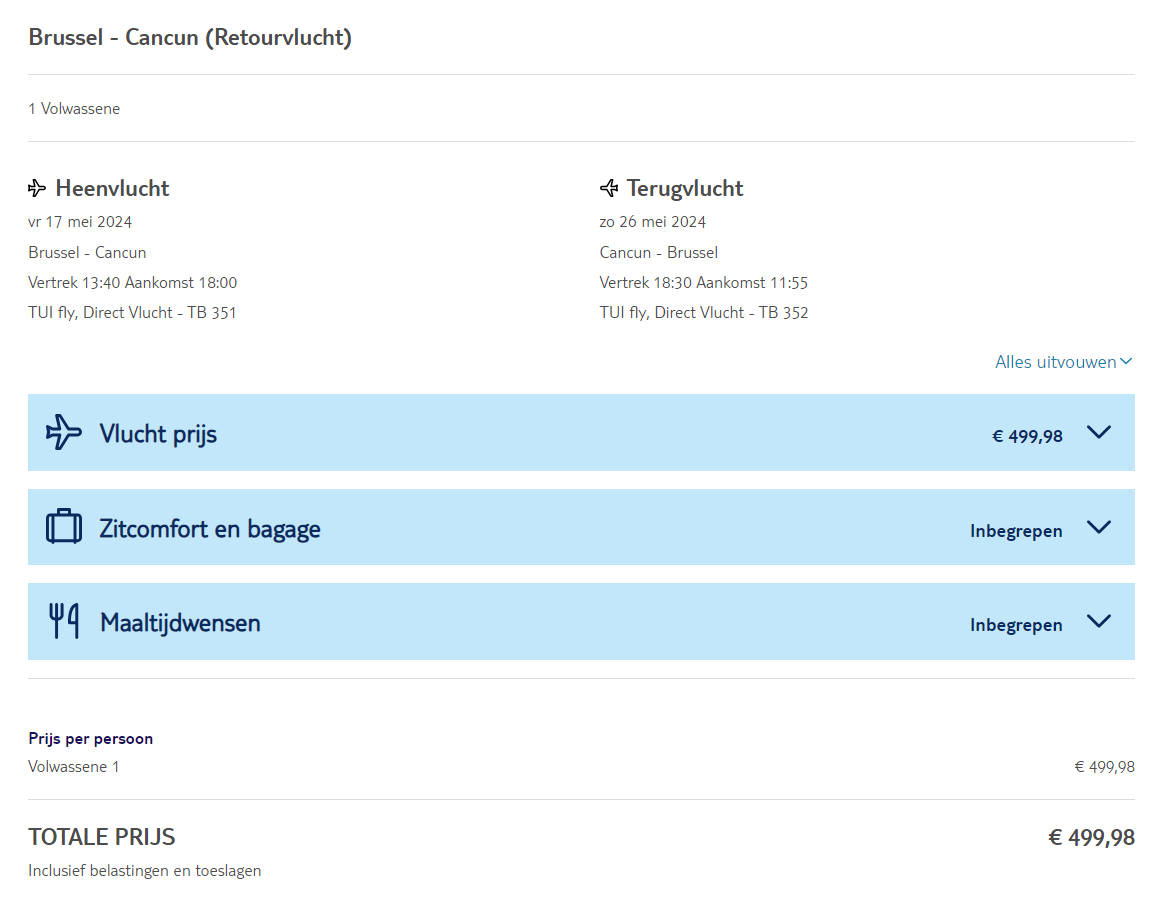
Task: Click Inbegrepen in the Zitcomfort en bagage row
Action: (x=1016, y=531)
